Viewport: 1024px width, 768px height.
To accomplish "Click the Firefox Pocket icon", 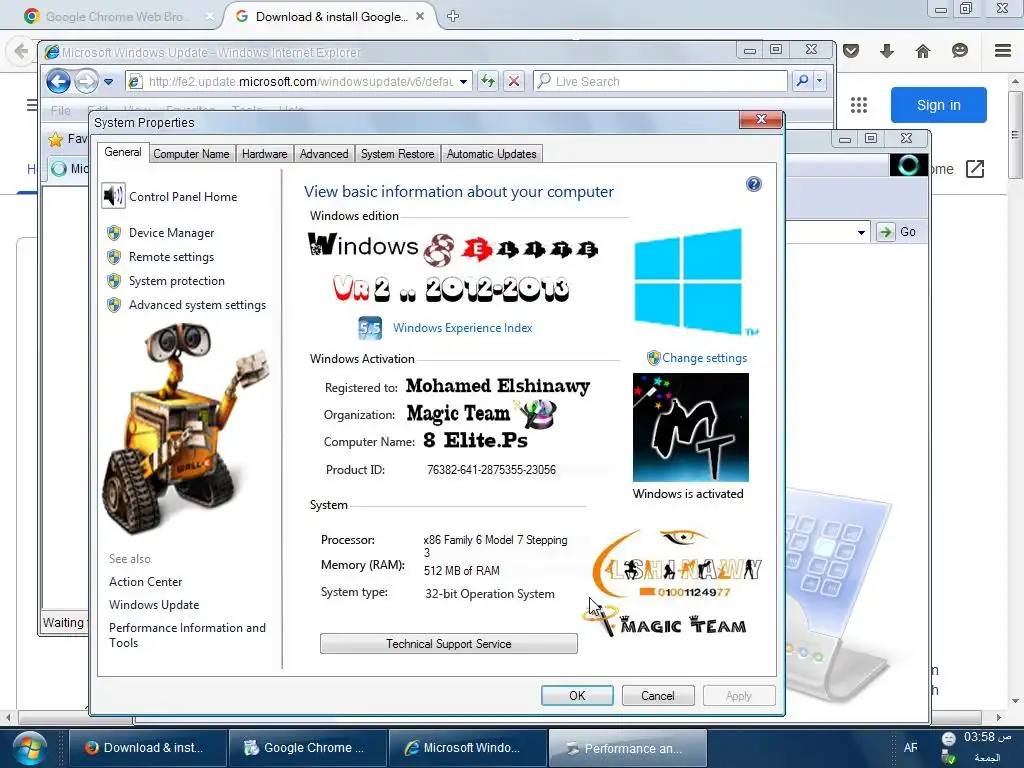I will point(851,51).
